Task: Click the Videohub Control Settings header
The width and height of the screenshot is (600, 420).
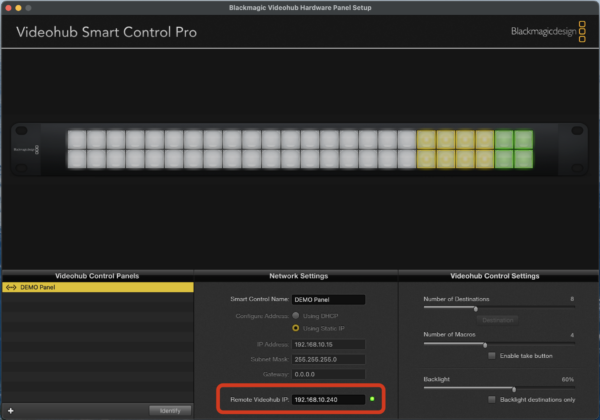Action: [x=494, y=276]
